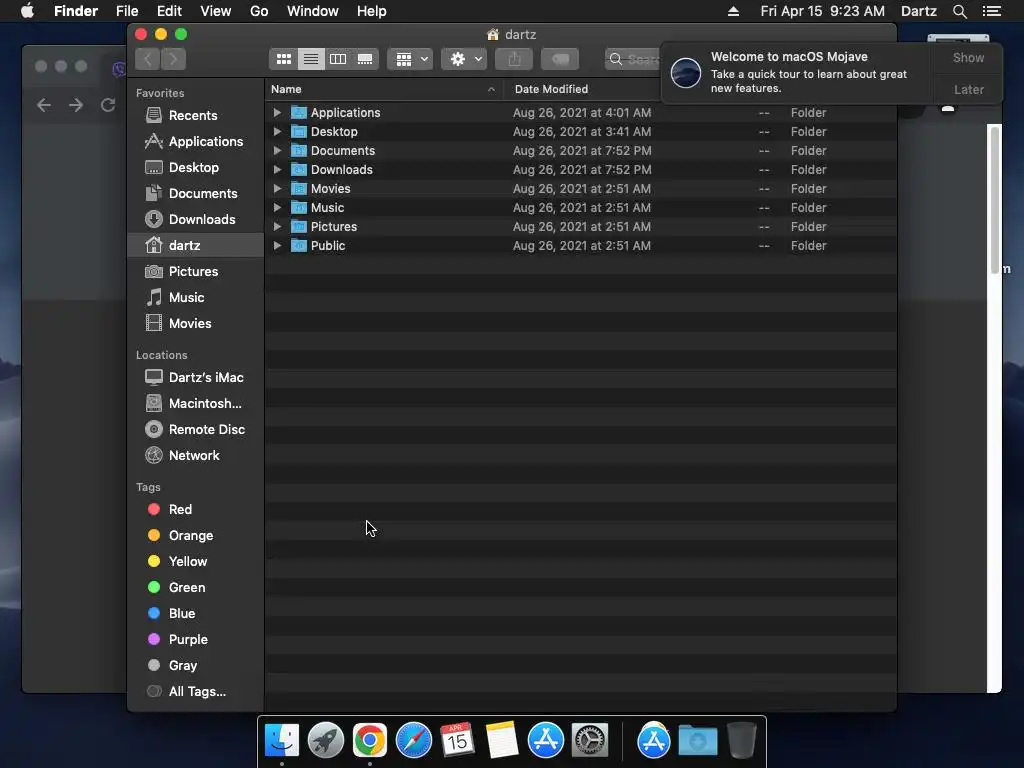Expand the Downloads folder row
The width and height of the screenshot is (1024, 768).
pyautogui.click(x=277, y=170)
